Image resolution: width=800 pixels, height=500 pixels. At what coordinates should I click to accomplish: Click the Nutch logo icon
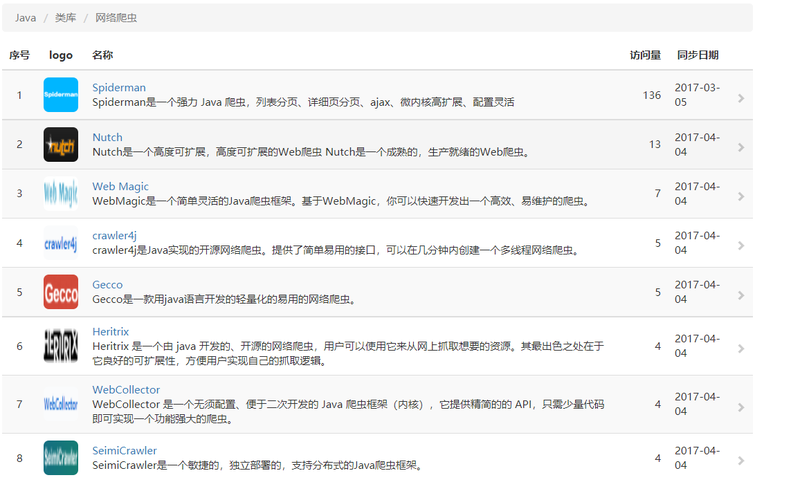click(x=61, y=144)
